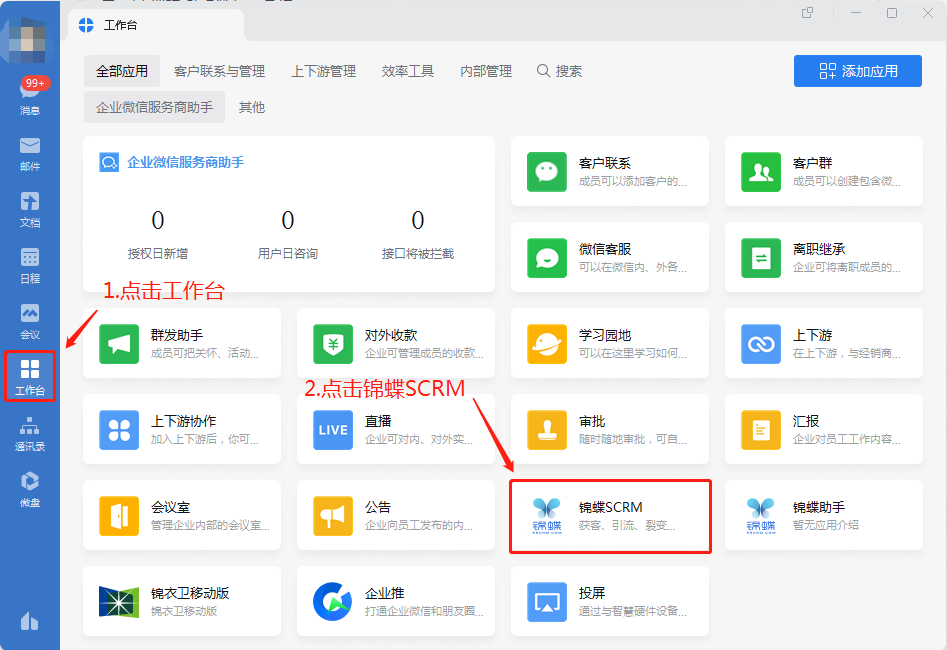This screenshot has height=650, width=947.
Task: Switch to the 客户联系与管理 tab
Action: pyautogui.click(x=219, y=71)
